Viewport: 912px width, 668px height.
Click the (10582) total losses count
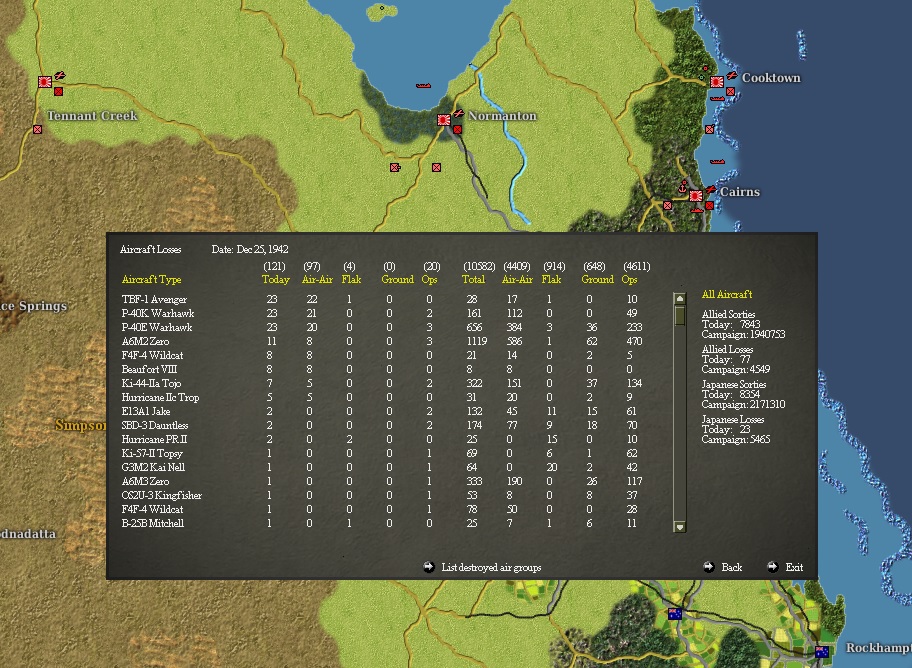click(479, 266)
